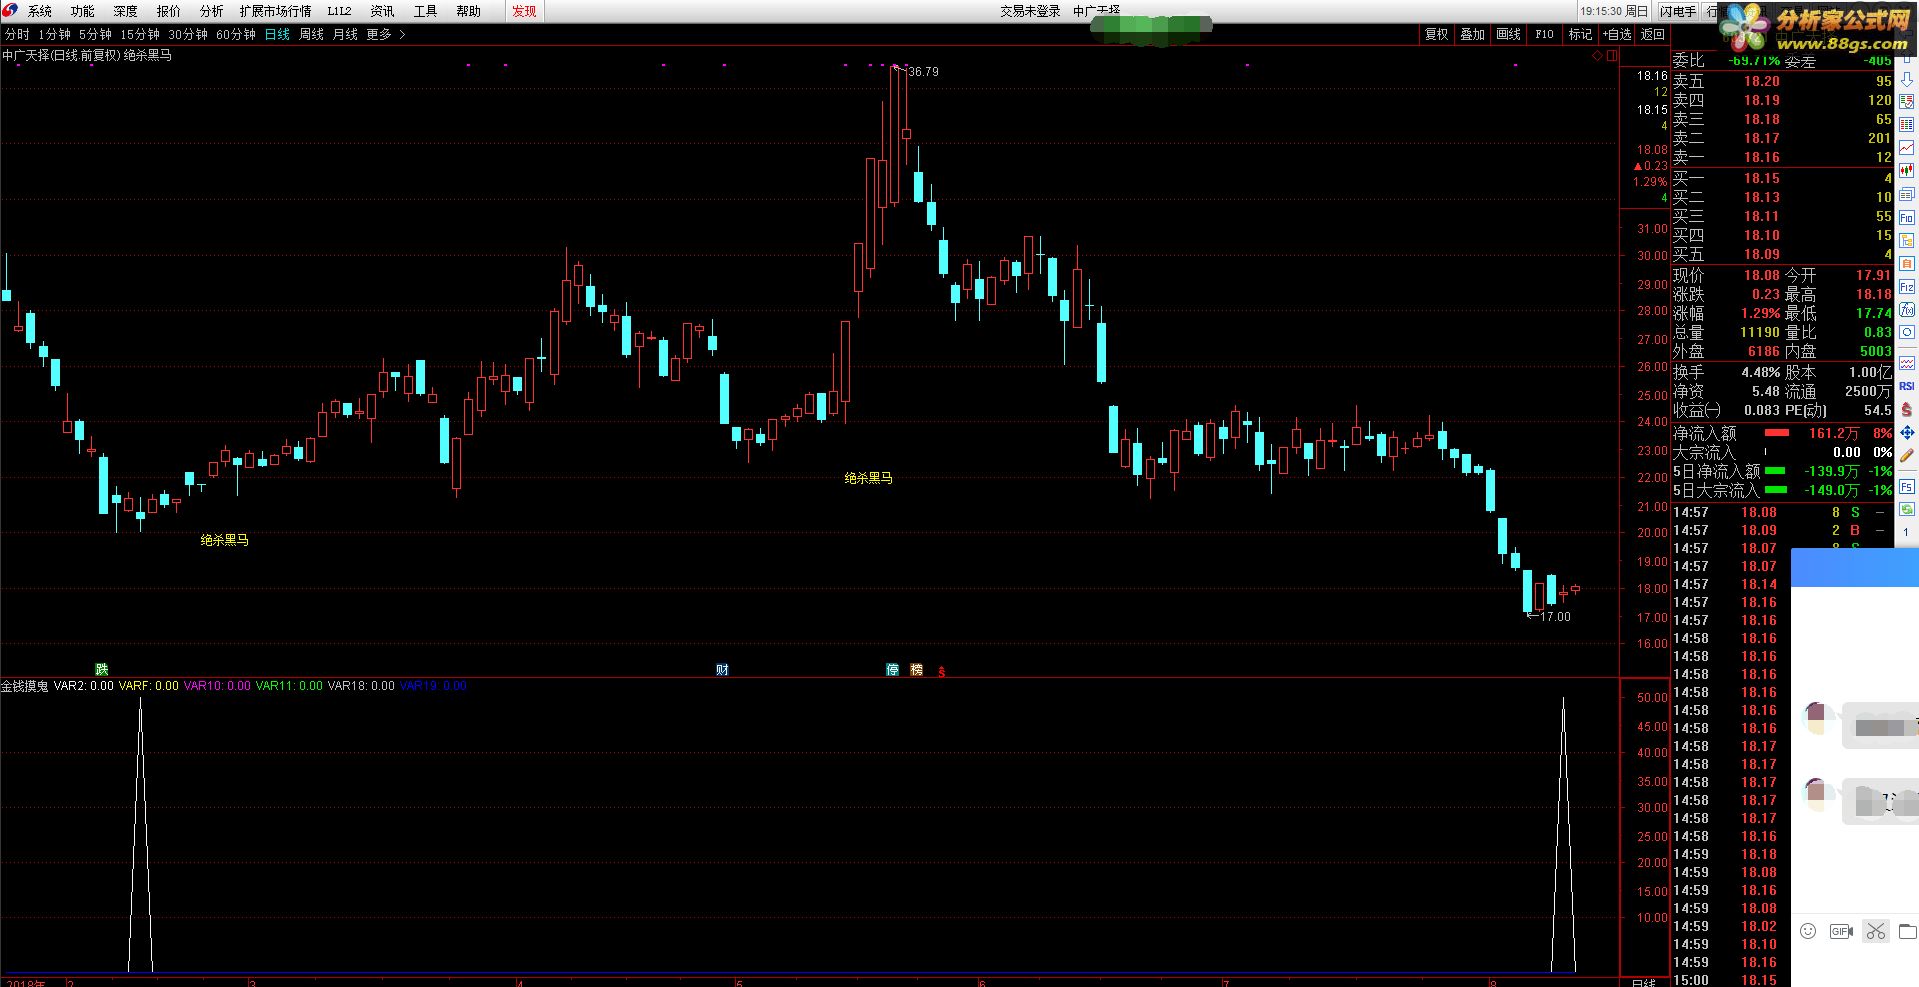Click the 17.00 low price label
Screen dimensions: 1919x987
(1555, 617)
